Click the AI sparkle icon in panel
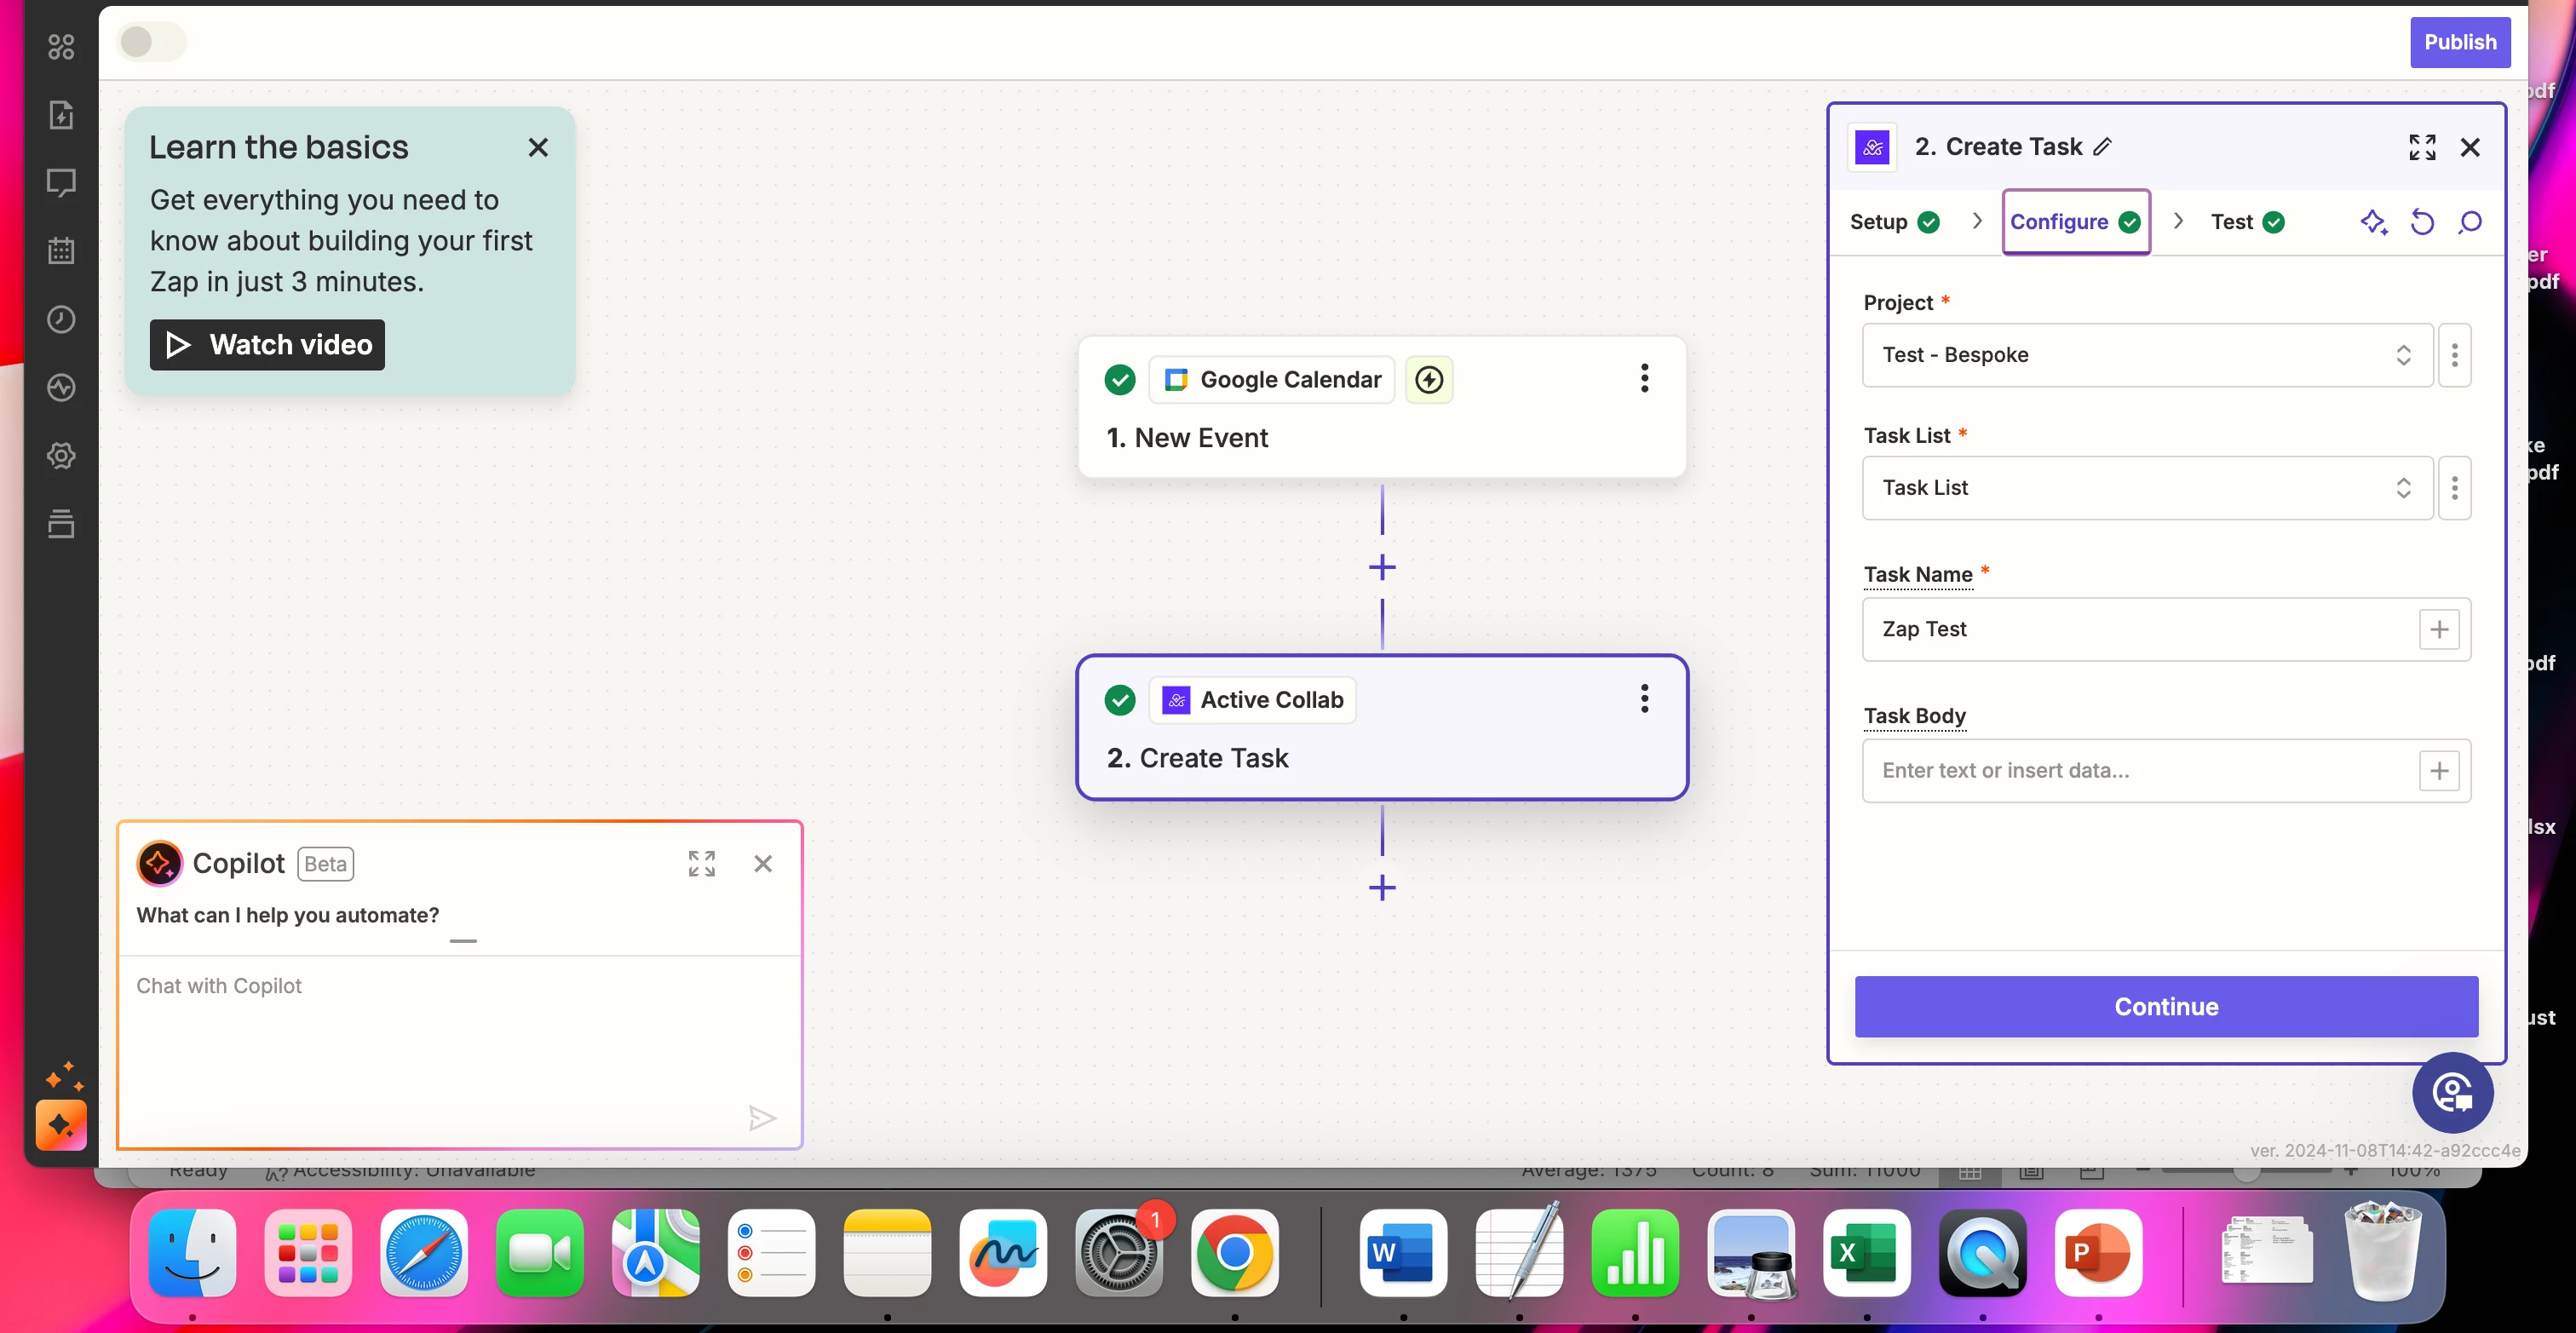Screen dimensions: 2576x1333 (x=2374, y=222)
